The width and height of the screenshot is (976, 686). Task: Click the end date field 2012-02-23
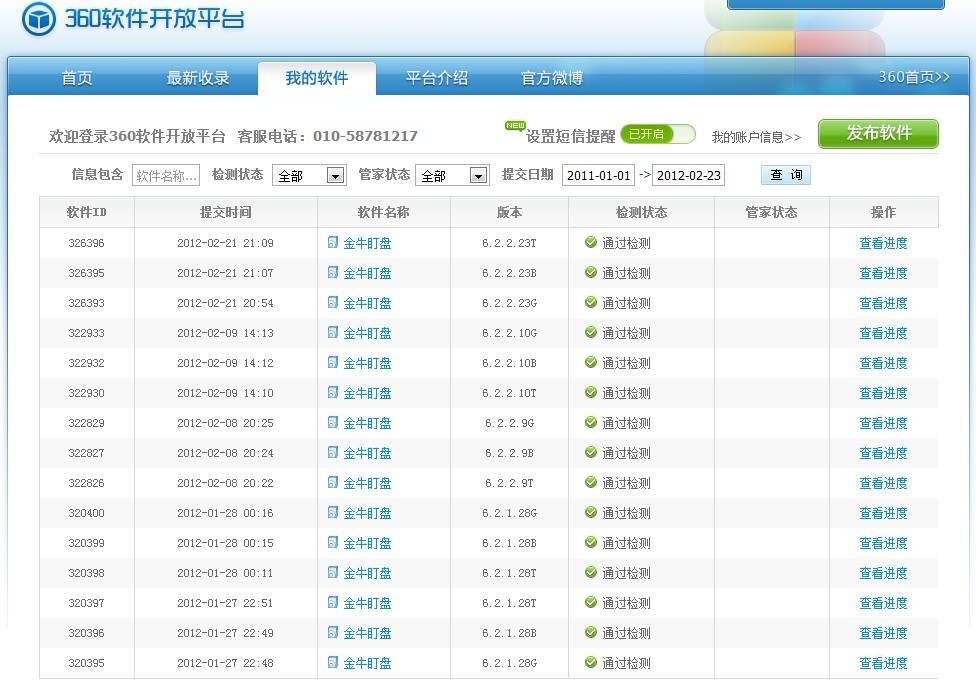pyautogui.click(x=688, y=176)
